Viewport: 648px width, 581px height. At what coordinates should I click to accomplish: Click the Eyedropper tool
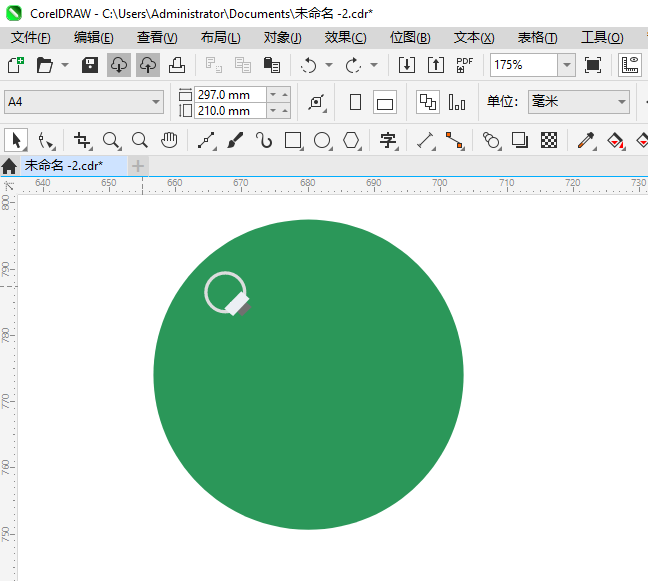click(x=586, y=141)
